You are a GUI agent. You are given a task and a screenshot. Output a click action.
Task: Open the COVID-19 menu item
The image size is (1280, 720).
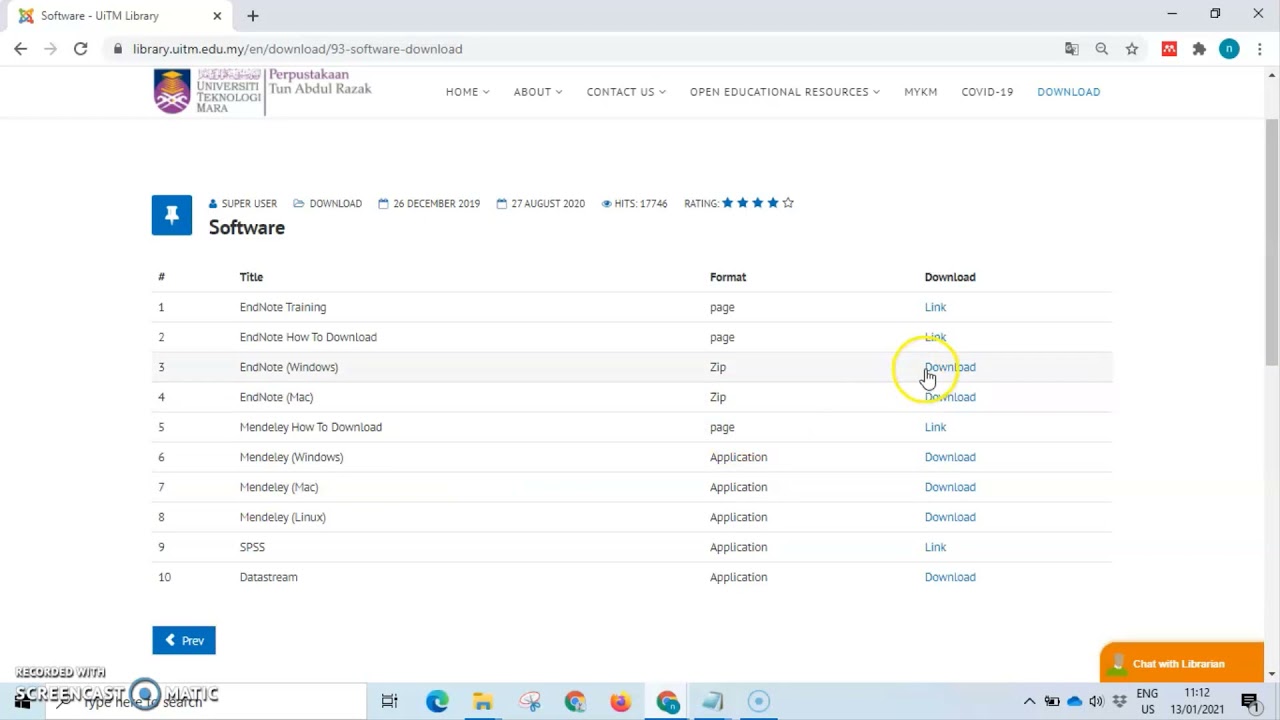click(987, 92)
